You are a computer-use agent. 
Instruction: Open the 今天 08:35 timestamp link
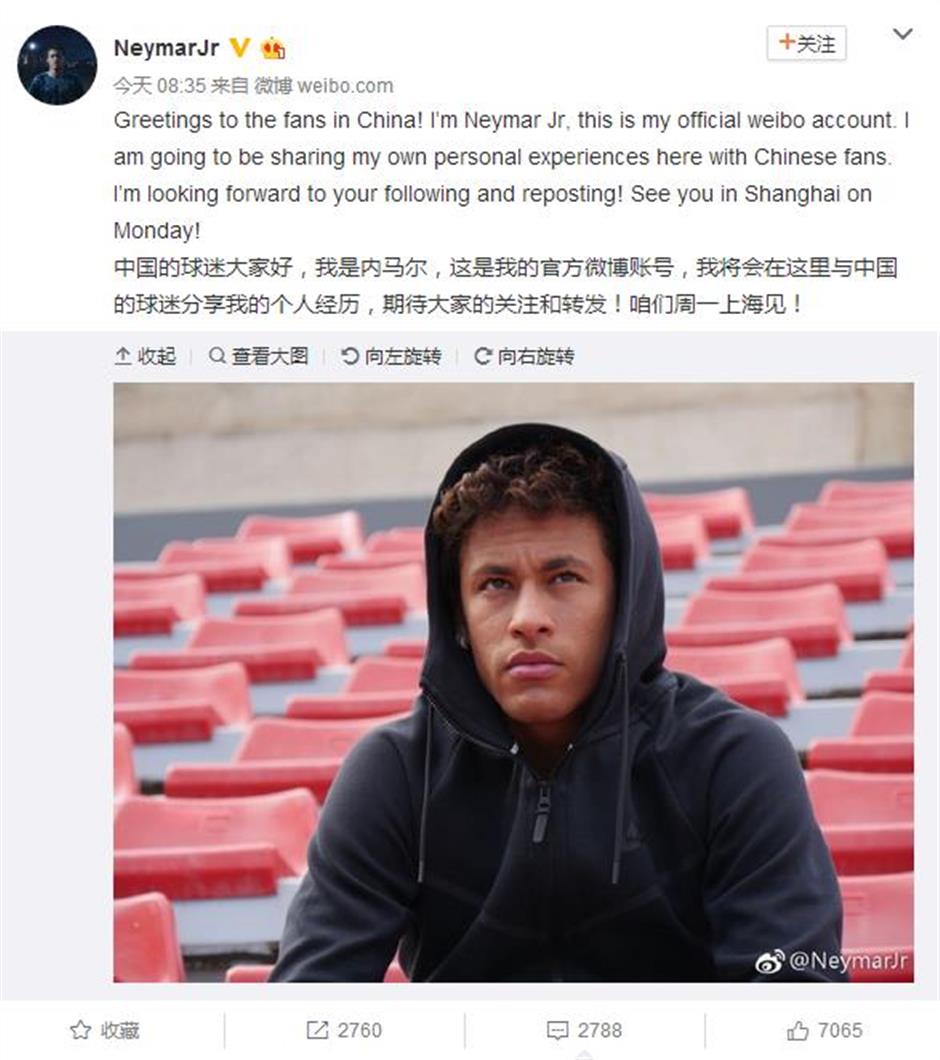click(x=160, y=86)
